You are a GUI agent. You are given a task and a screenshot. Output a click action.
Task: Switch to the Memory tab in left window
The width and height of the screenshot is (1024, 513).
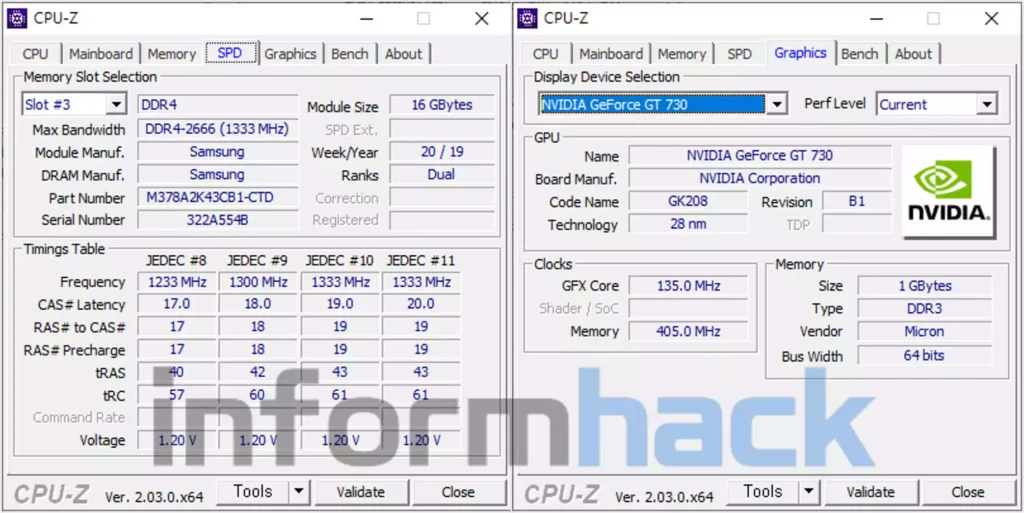tap(171, 54)
